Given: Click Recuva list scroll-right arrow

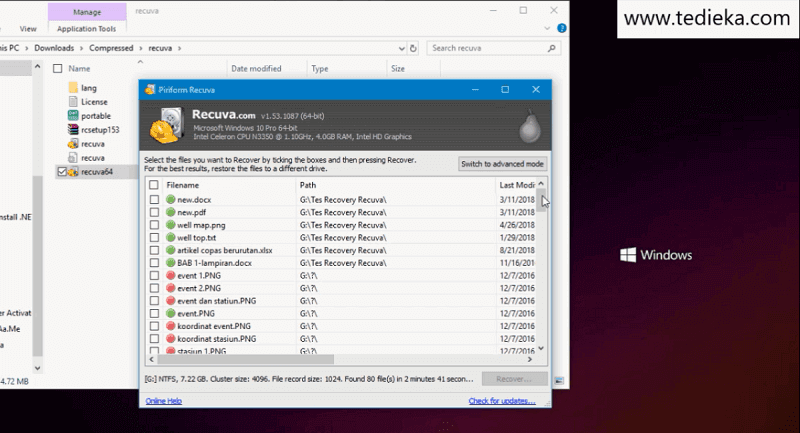Looking at the screenshot, I should pos(530,360).
